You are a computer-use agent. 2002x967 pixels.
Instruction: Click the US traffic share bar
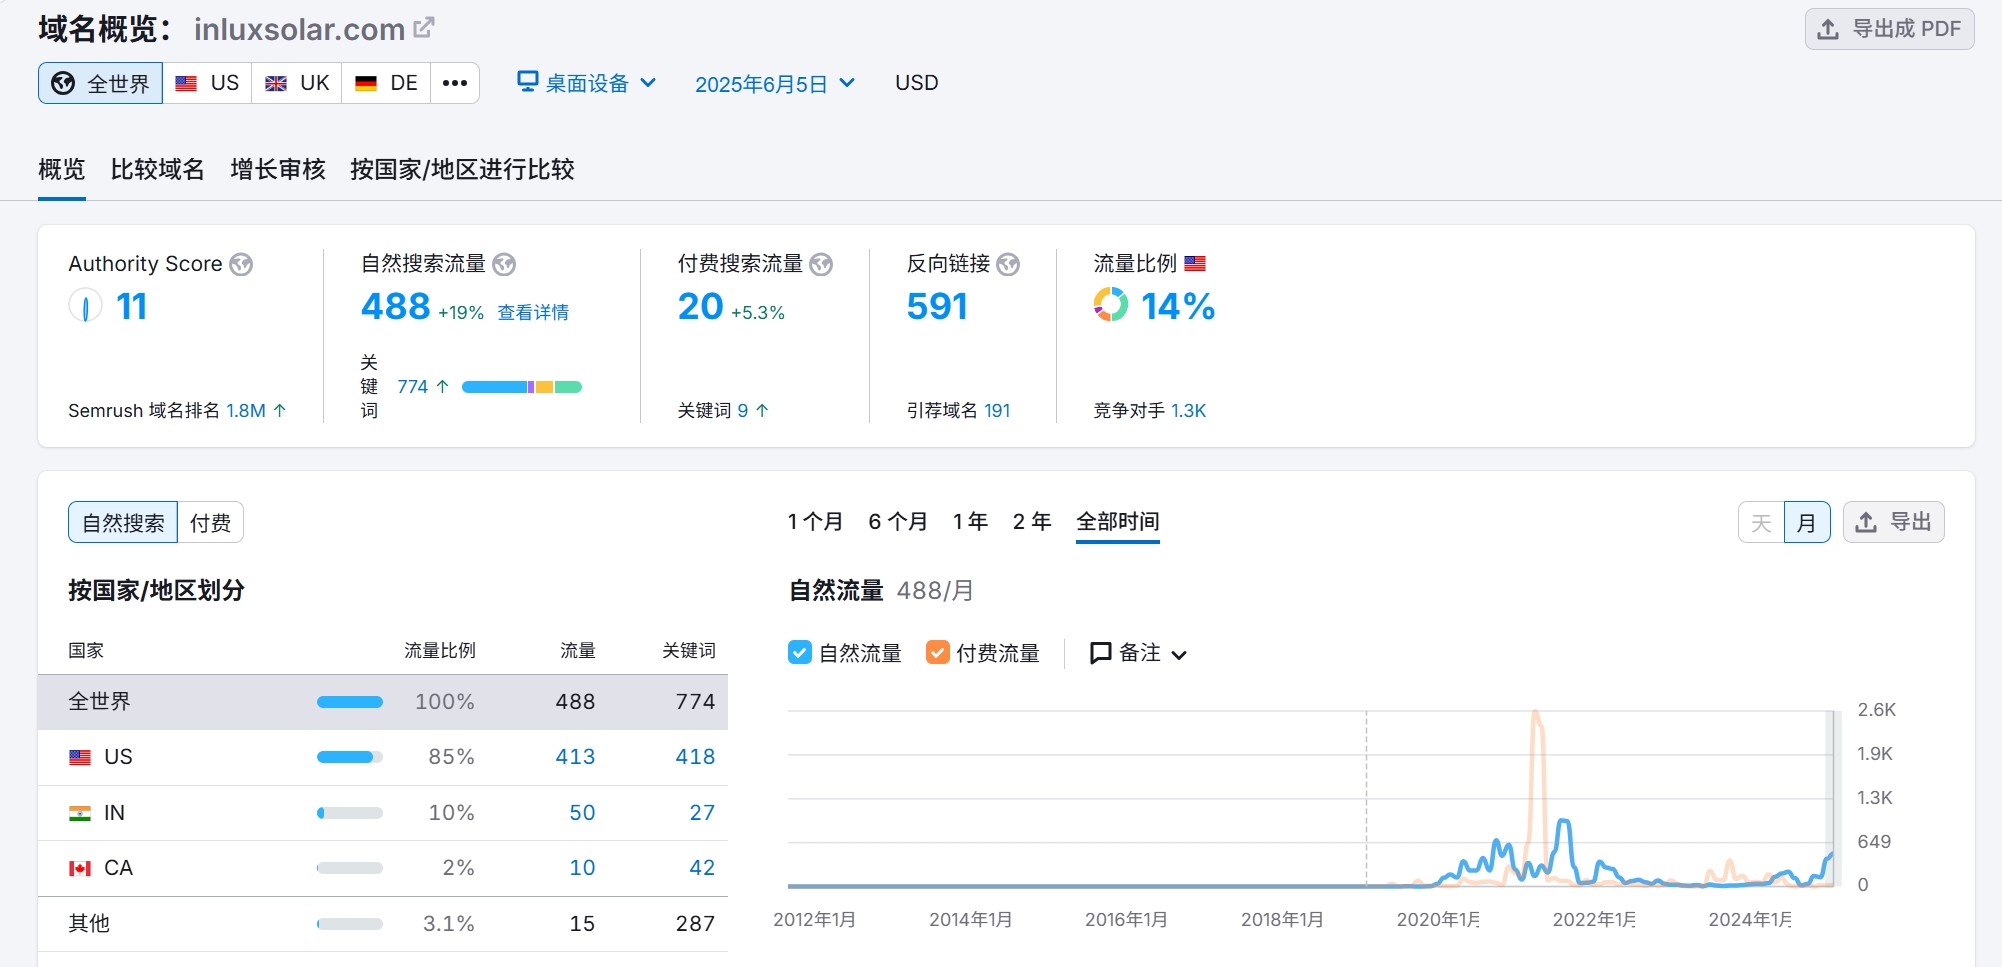click(350, 757)
